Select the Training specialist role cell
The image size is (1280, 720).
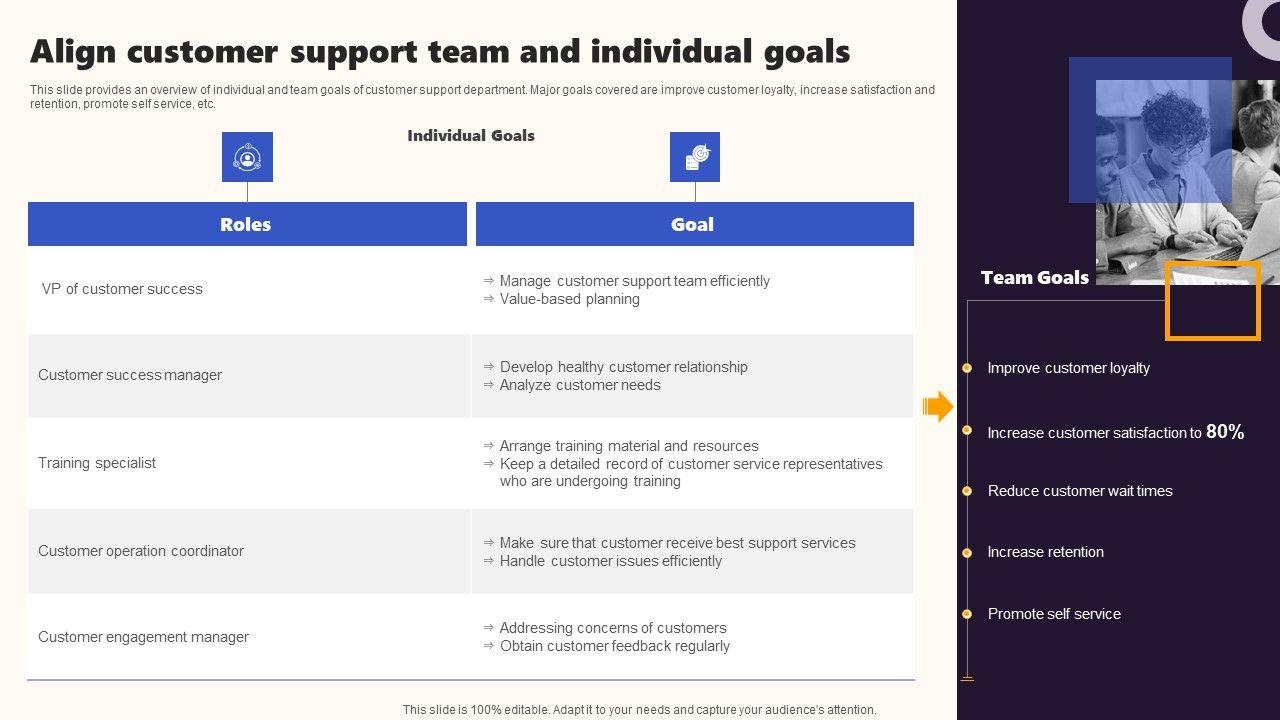pos(97,463)
